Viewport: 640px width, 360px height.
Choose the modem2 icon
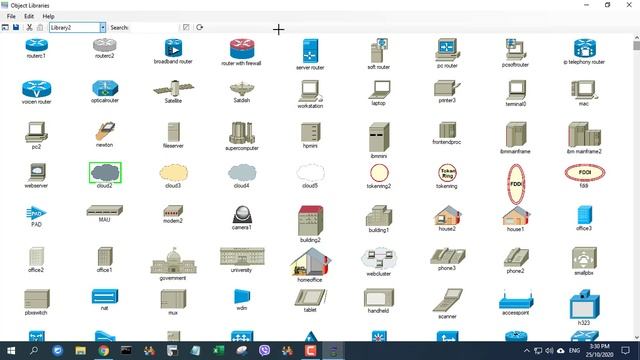(x=173, y=211)
